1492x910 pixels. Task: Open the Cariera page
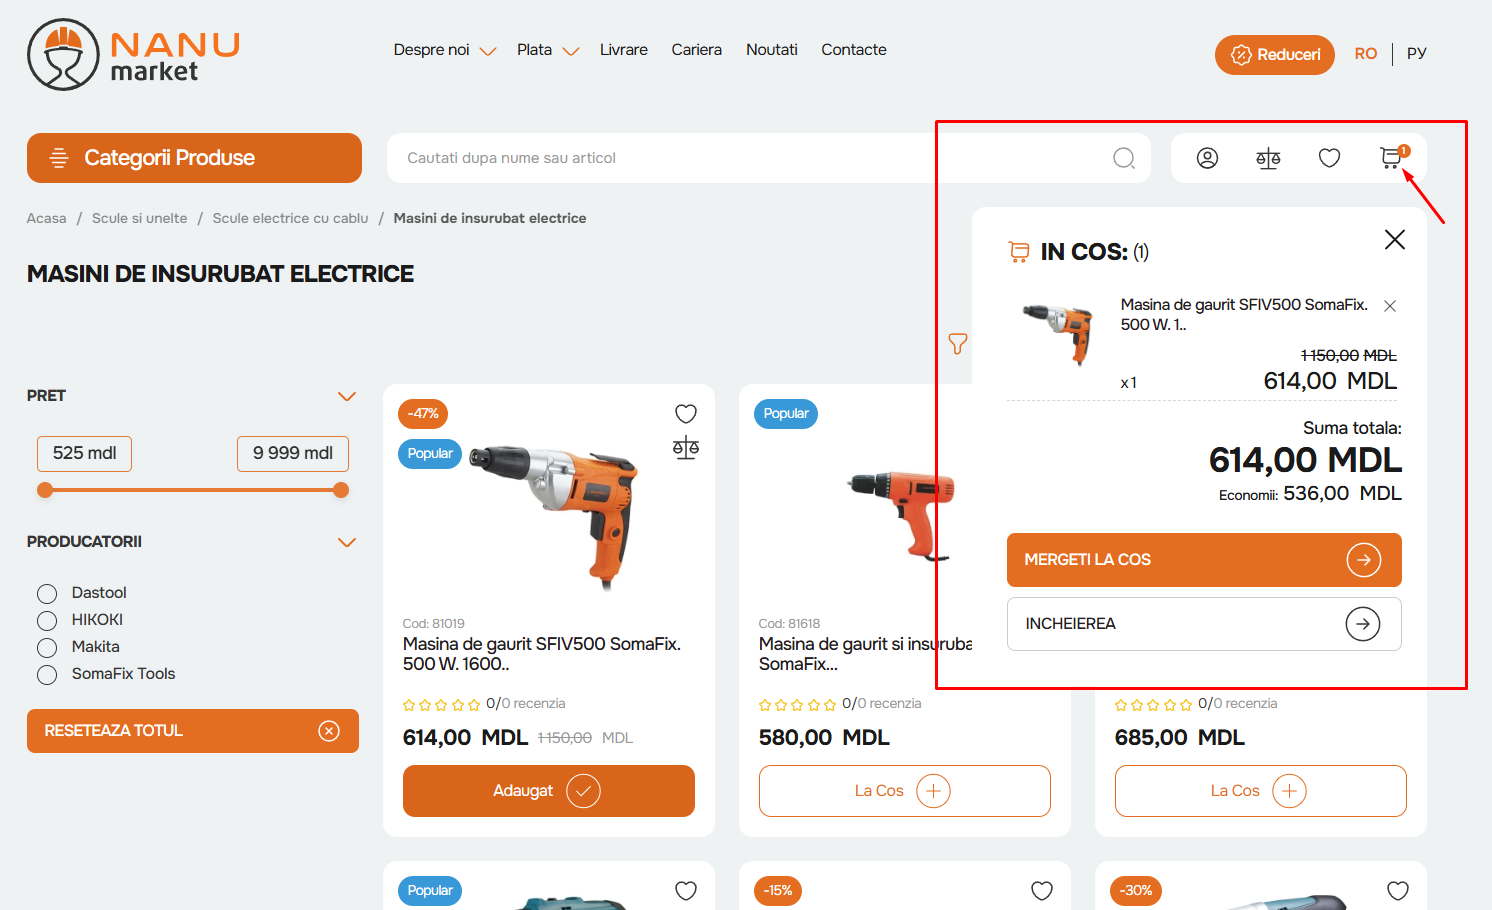coord(697,50)
